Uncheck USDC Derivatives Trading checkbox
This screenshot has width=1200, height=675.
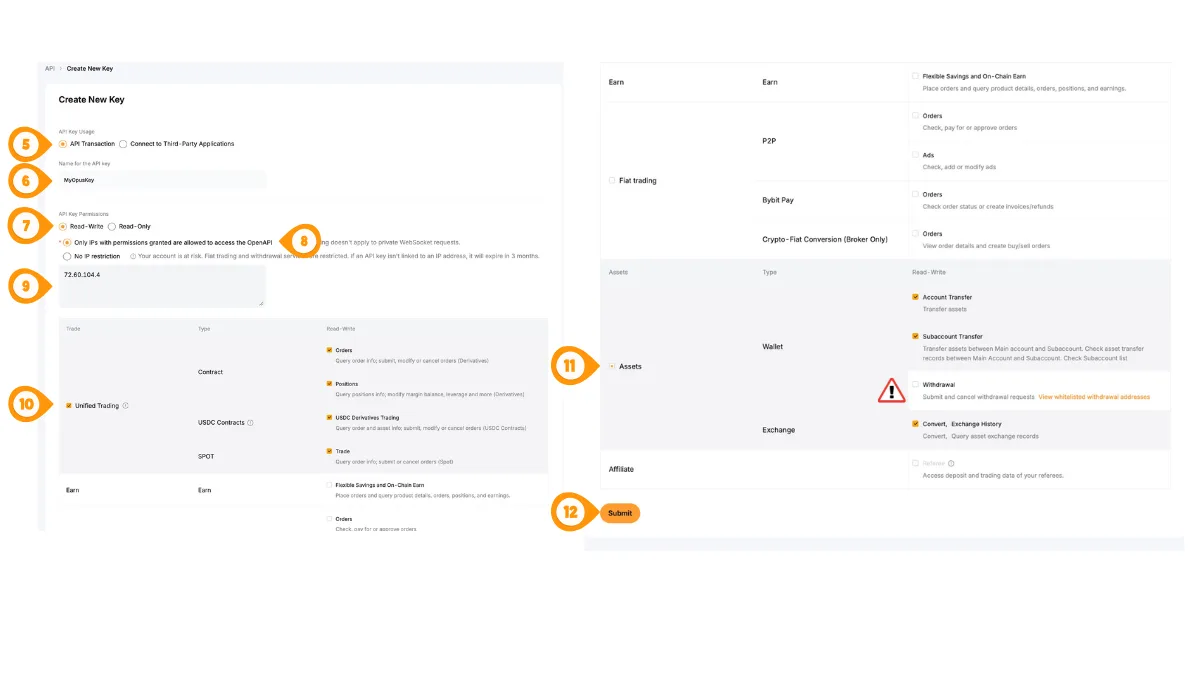(329, 417)
